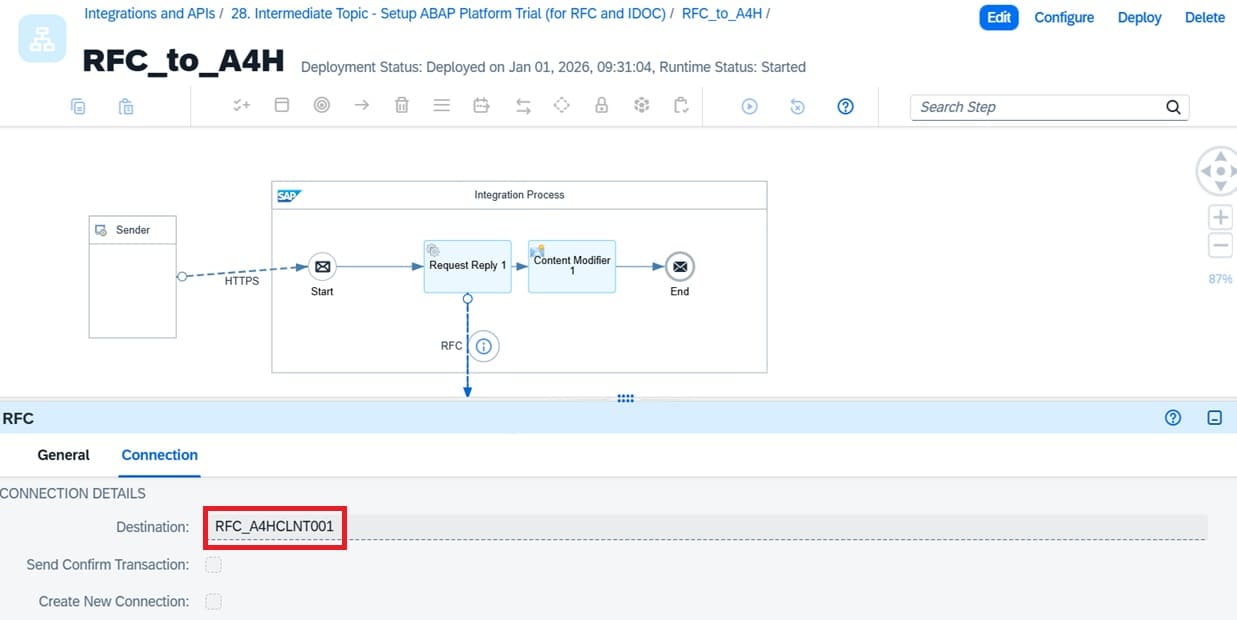The height and width of the screenshot is (620, 1237).
Task: Open Integrations and APIs breadcrumb link
Action: click(149, 14)
